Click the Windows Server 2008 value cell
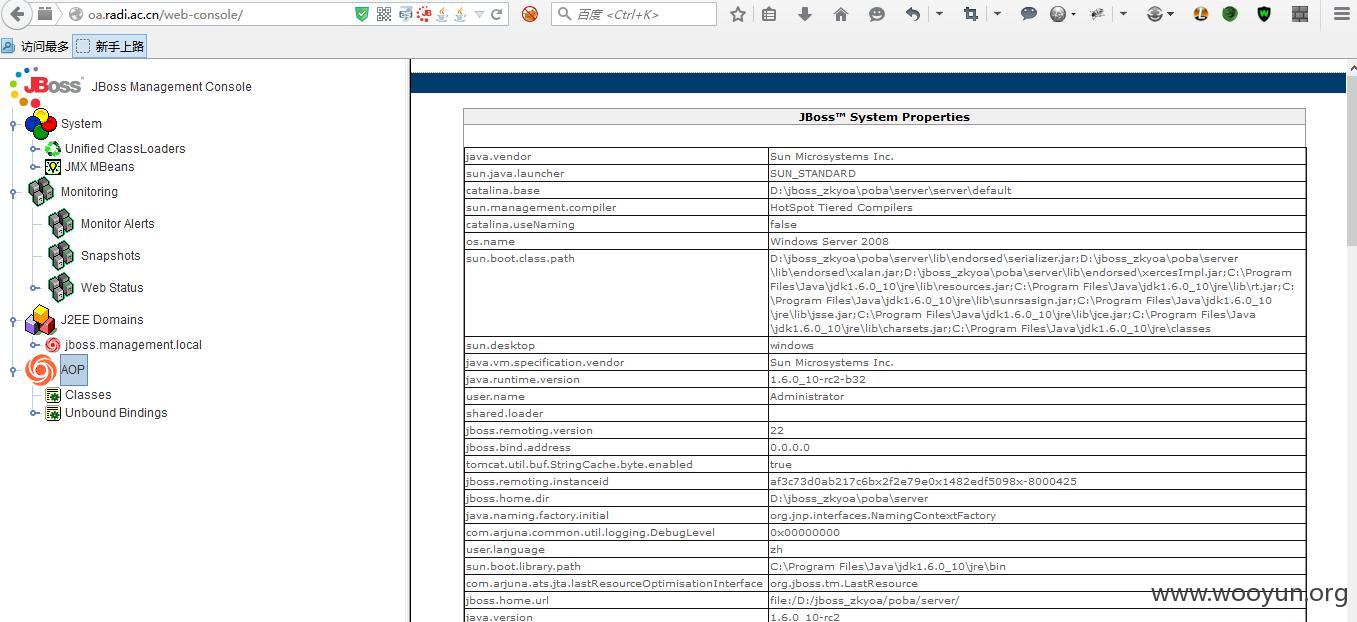The height and width of the screenshot is (622, 1357). click(x=1037, y=241)
